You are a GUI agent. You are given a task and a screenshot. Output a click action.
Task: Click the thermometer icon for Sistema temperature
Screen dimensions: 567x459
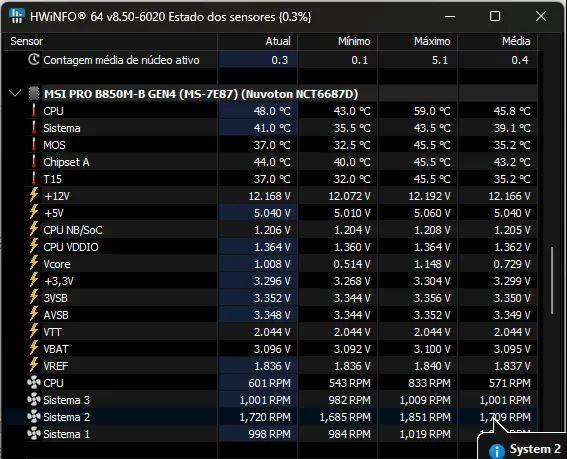[34, 128]
